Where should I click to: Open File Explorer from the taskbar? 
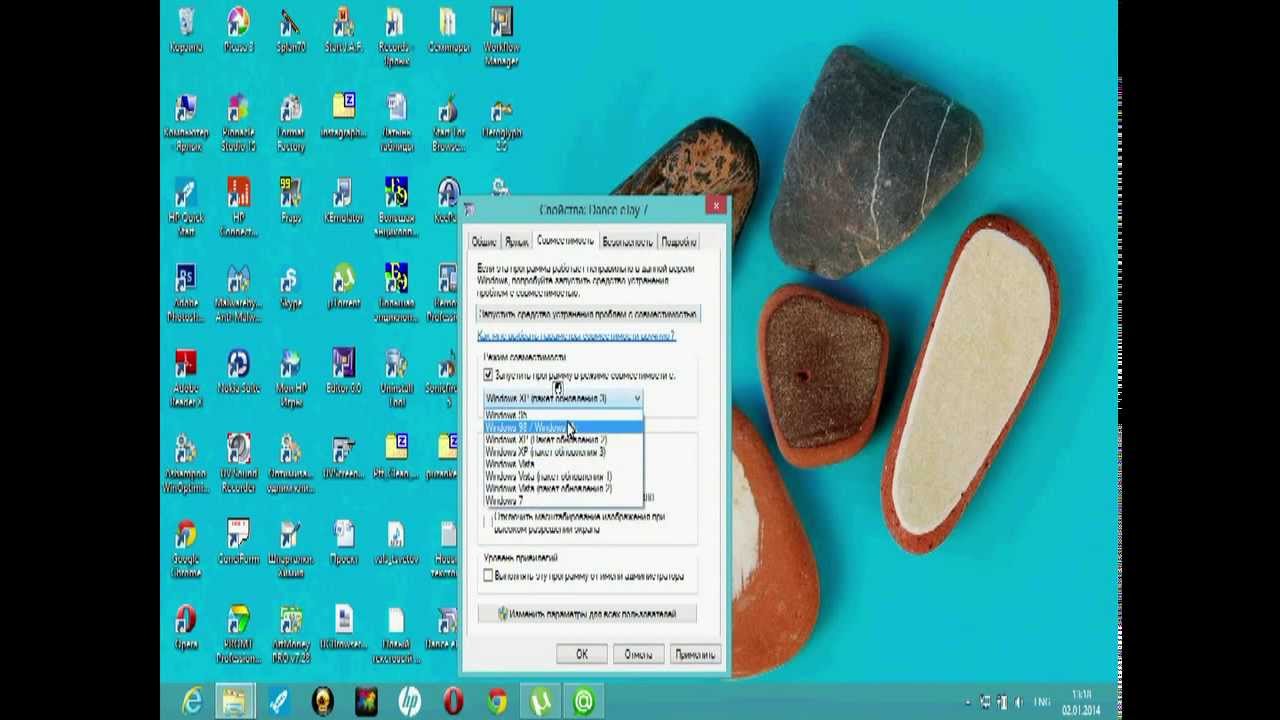(235, 702)
